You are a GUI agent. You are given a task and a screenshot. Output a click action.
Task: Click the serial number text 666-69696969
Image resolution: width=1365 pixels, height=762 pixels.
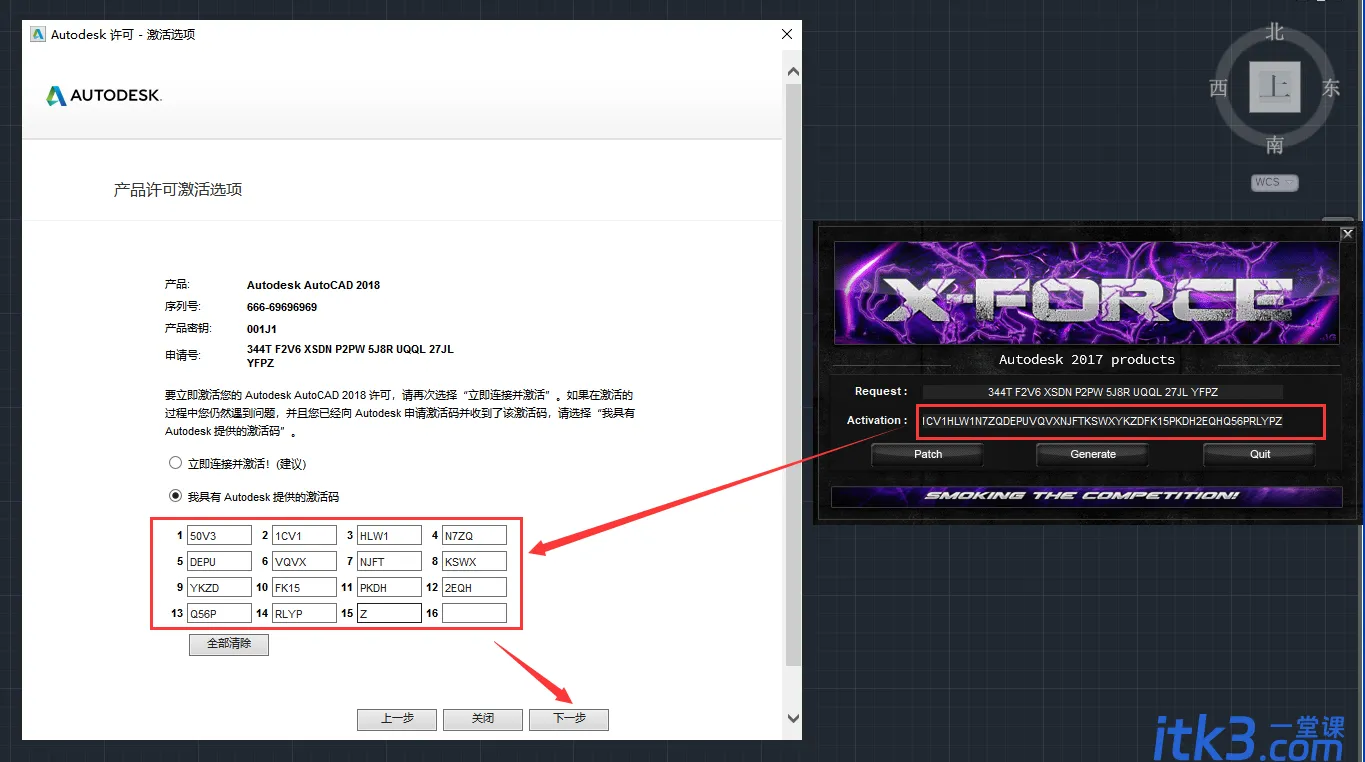click(282, 307)
